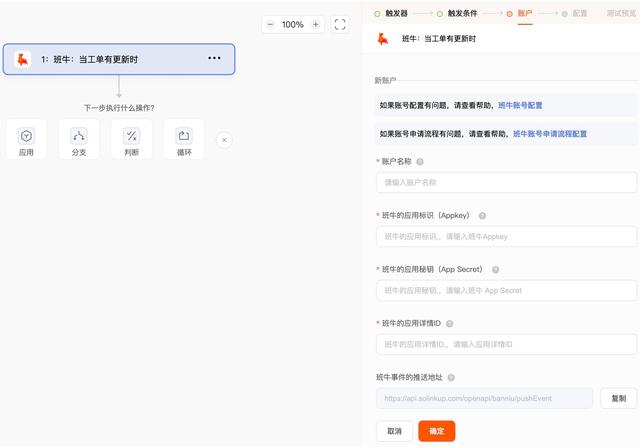Click the 应用 (App) action icon
Image resolution: width=640 pixels, height=447 pixels.
pos(26,139)
